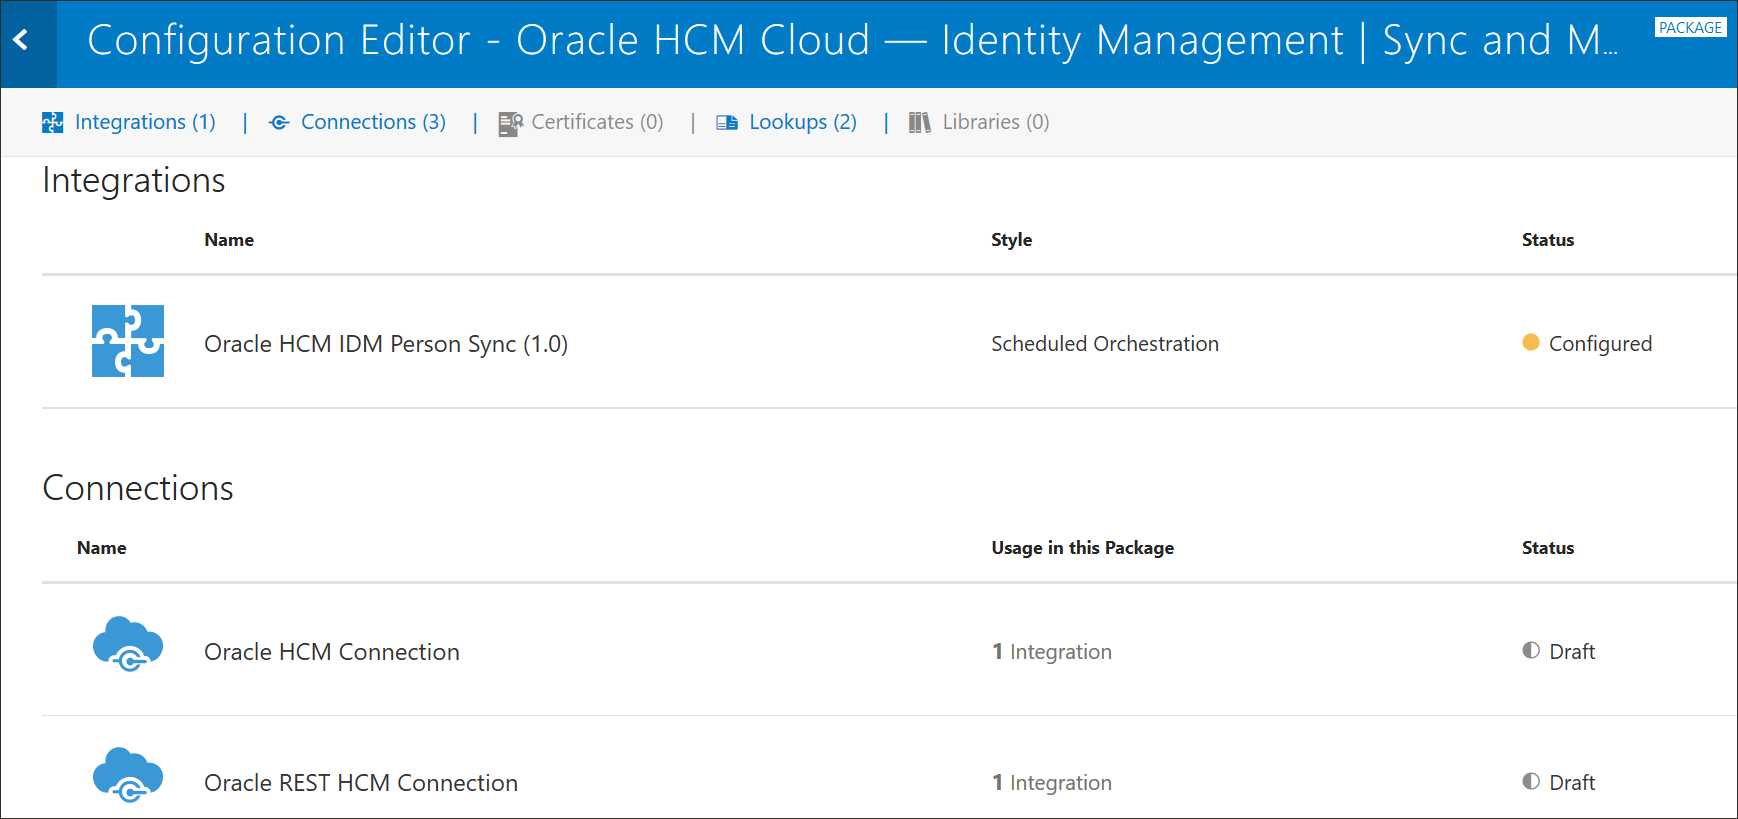Click the cloud icon for Oracle REST HCM Connection
This screenshot has width=1738, height=819.
(x=128, y=775)
